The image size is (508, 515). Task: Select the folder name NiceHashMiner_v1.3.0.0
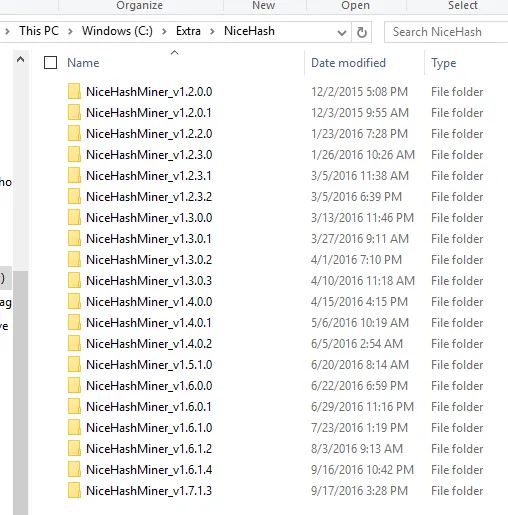(x=149, y=218)
